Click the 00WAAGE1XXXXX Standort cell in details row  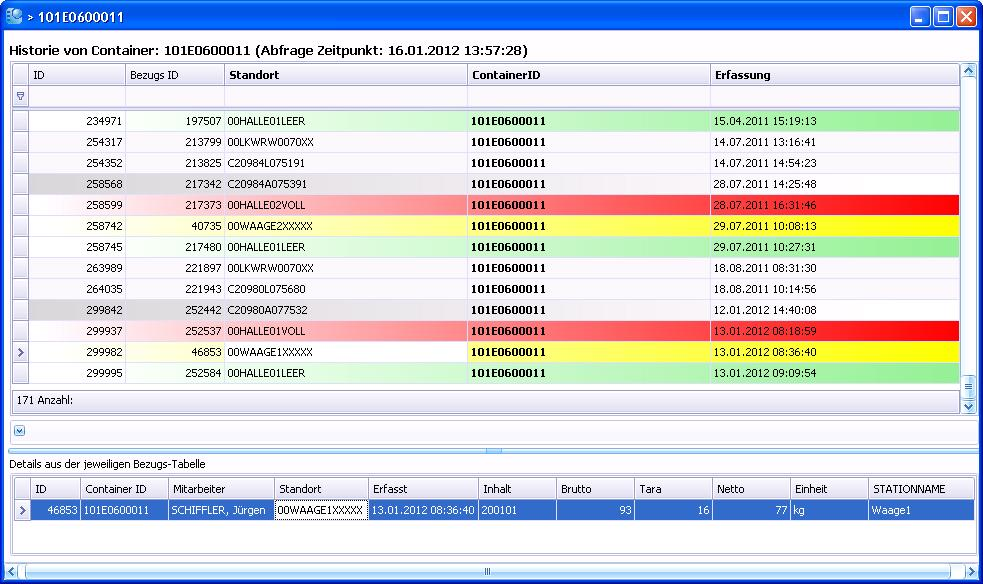321,510
